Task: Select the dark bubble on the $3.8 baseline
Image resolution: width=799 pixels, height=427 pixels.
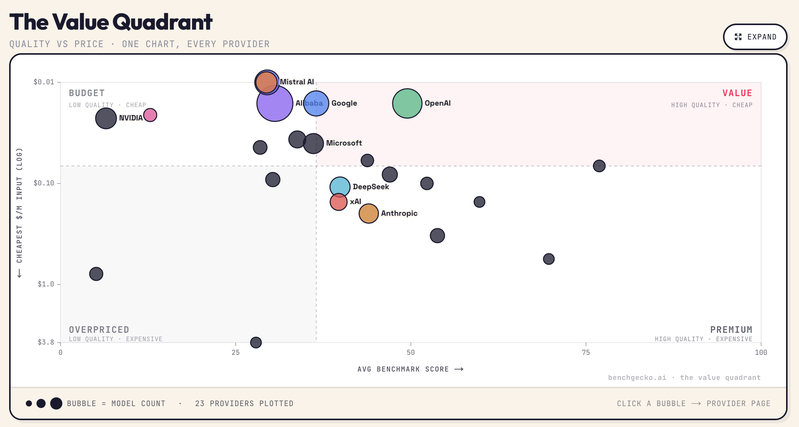Action: 256,342
